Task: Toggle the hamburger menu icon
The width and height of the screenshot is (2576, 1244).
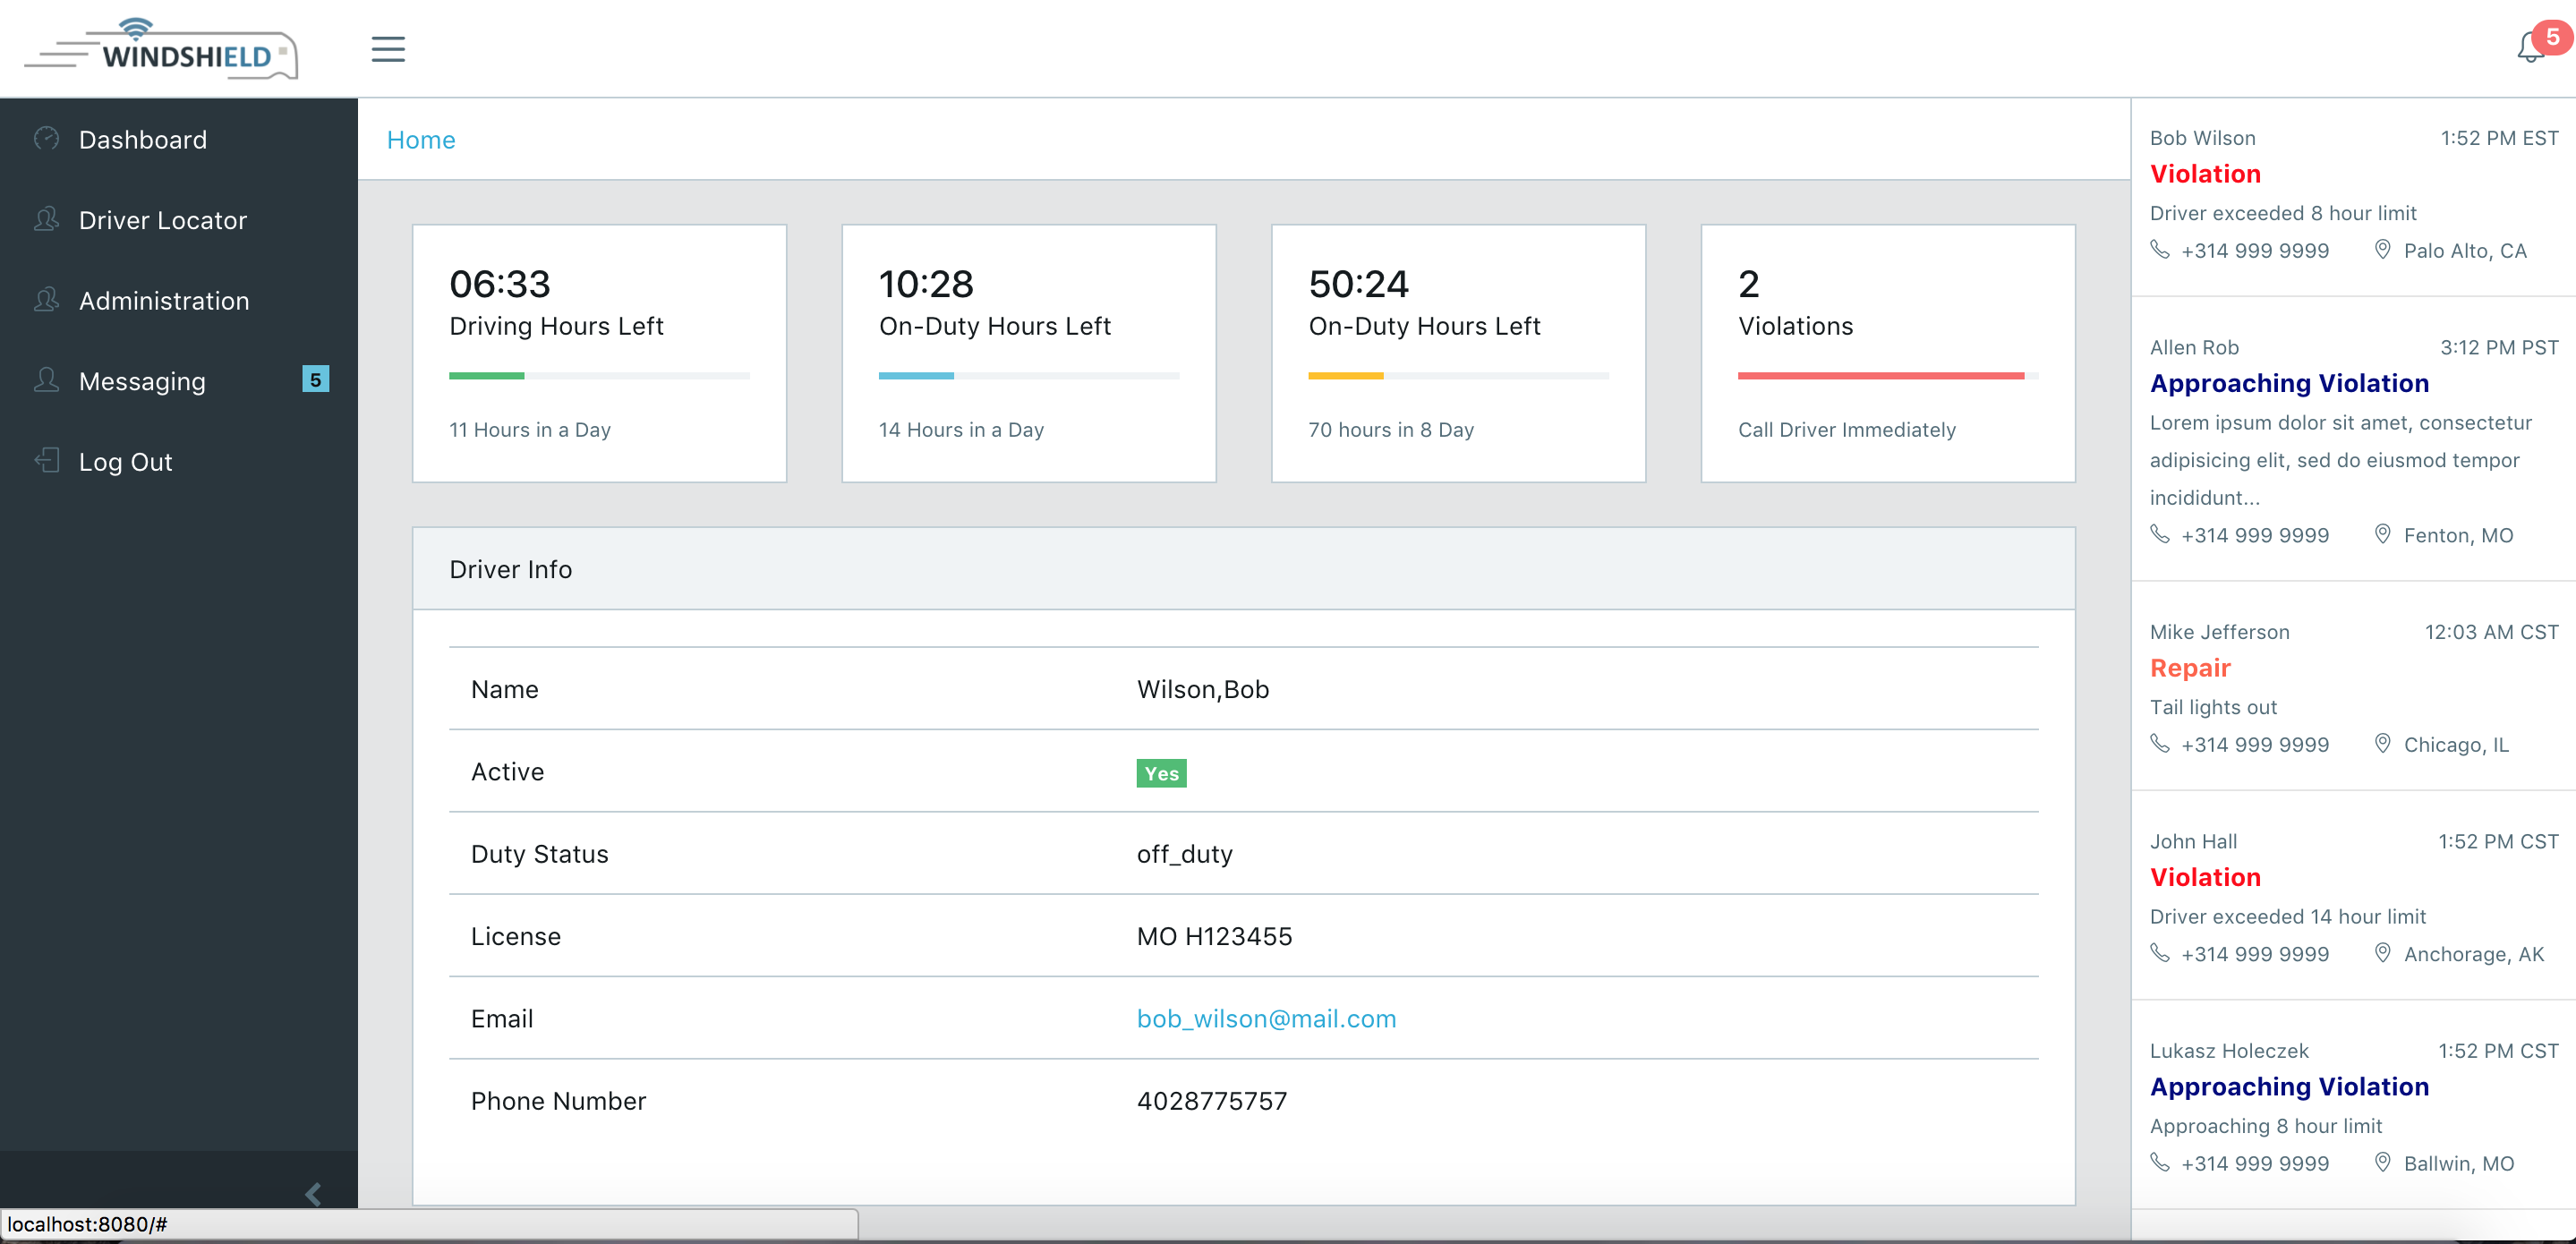Action: (x=388, y=49)
